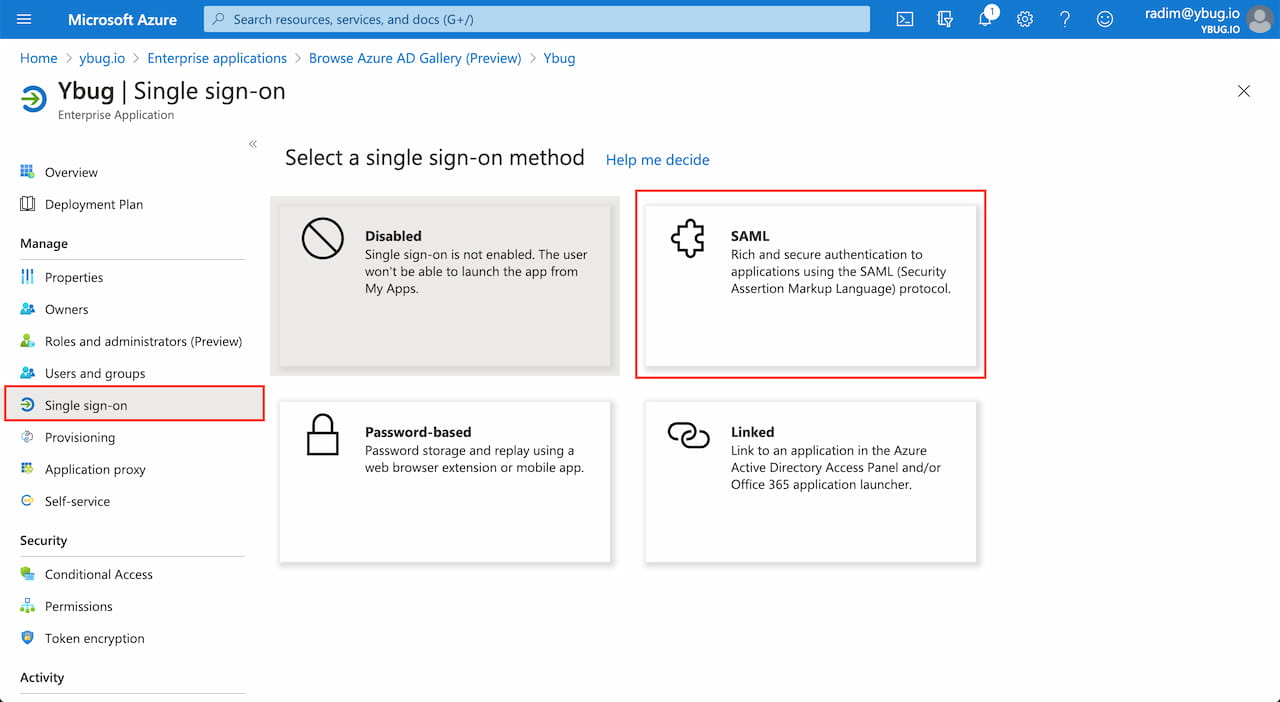Collapse the sidebar with double chevron

253,144
